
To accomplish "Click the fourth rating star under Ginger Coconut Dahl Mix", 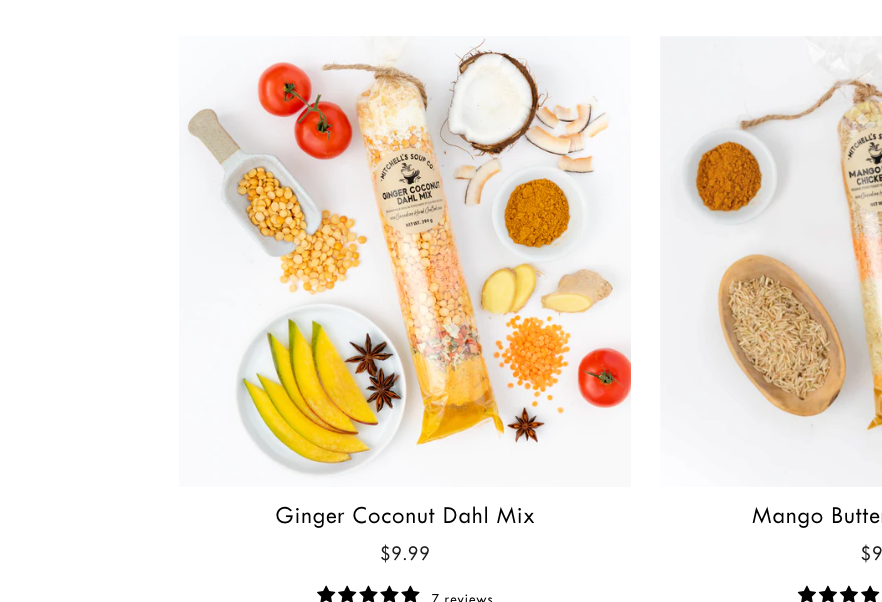I will point(389,594).
